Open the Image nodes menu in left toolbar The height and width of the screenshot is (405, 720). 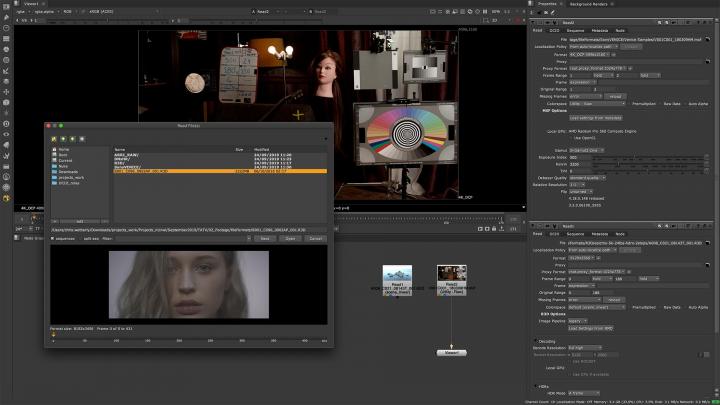(6, 7)
